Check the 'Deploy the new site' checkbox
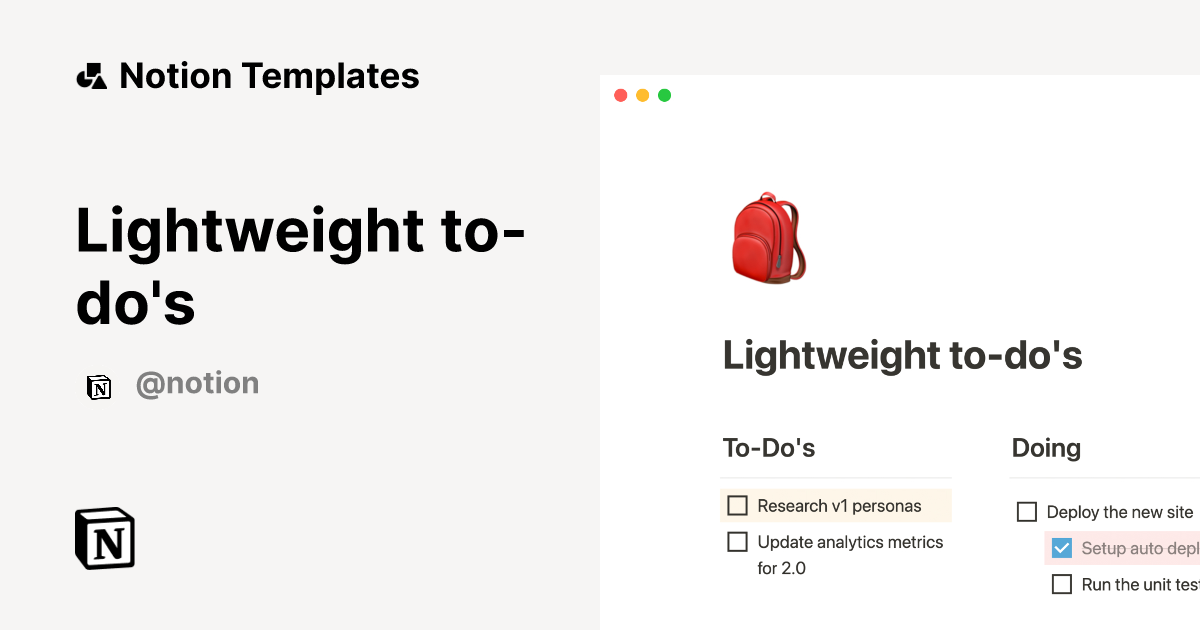1200x630 pixels. [1027, 511]
